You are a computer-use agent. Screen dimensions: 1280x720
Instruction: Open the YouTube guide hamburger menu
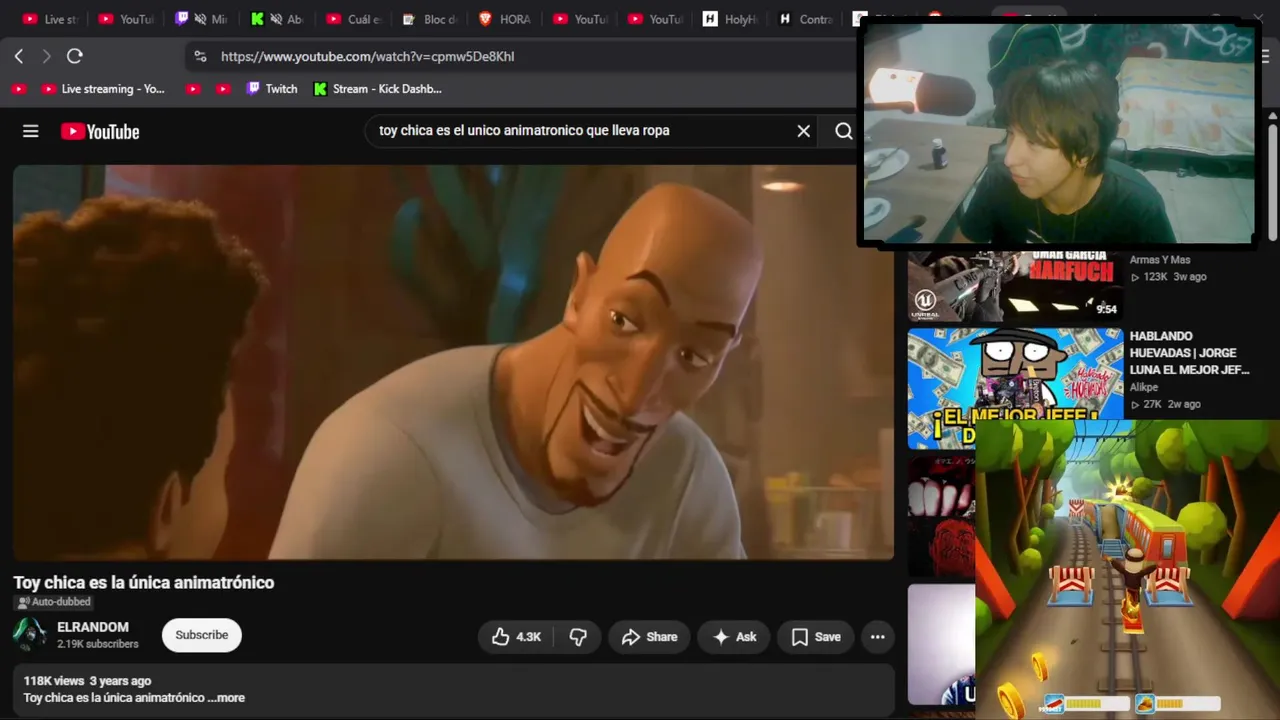tap(31, 131)
